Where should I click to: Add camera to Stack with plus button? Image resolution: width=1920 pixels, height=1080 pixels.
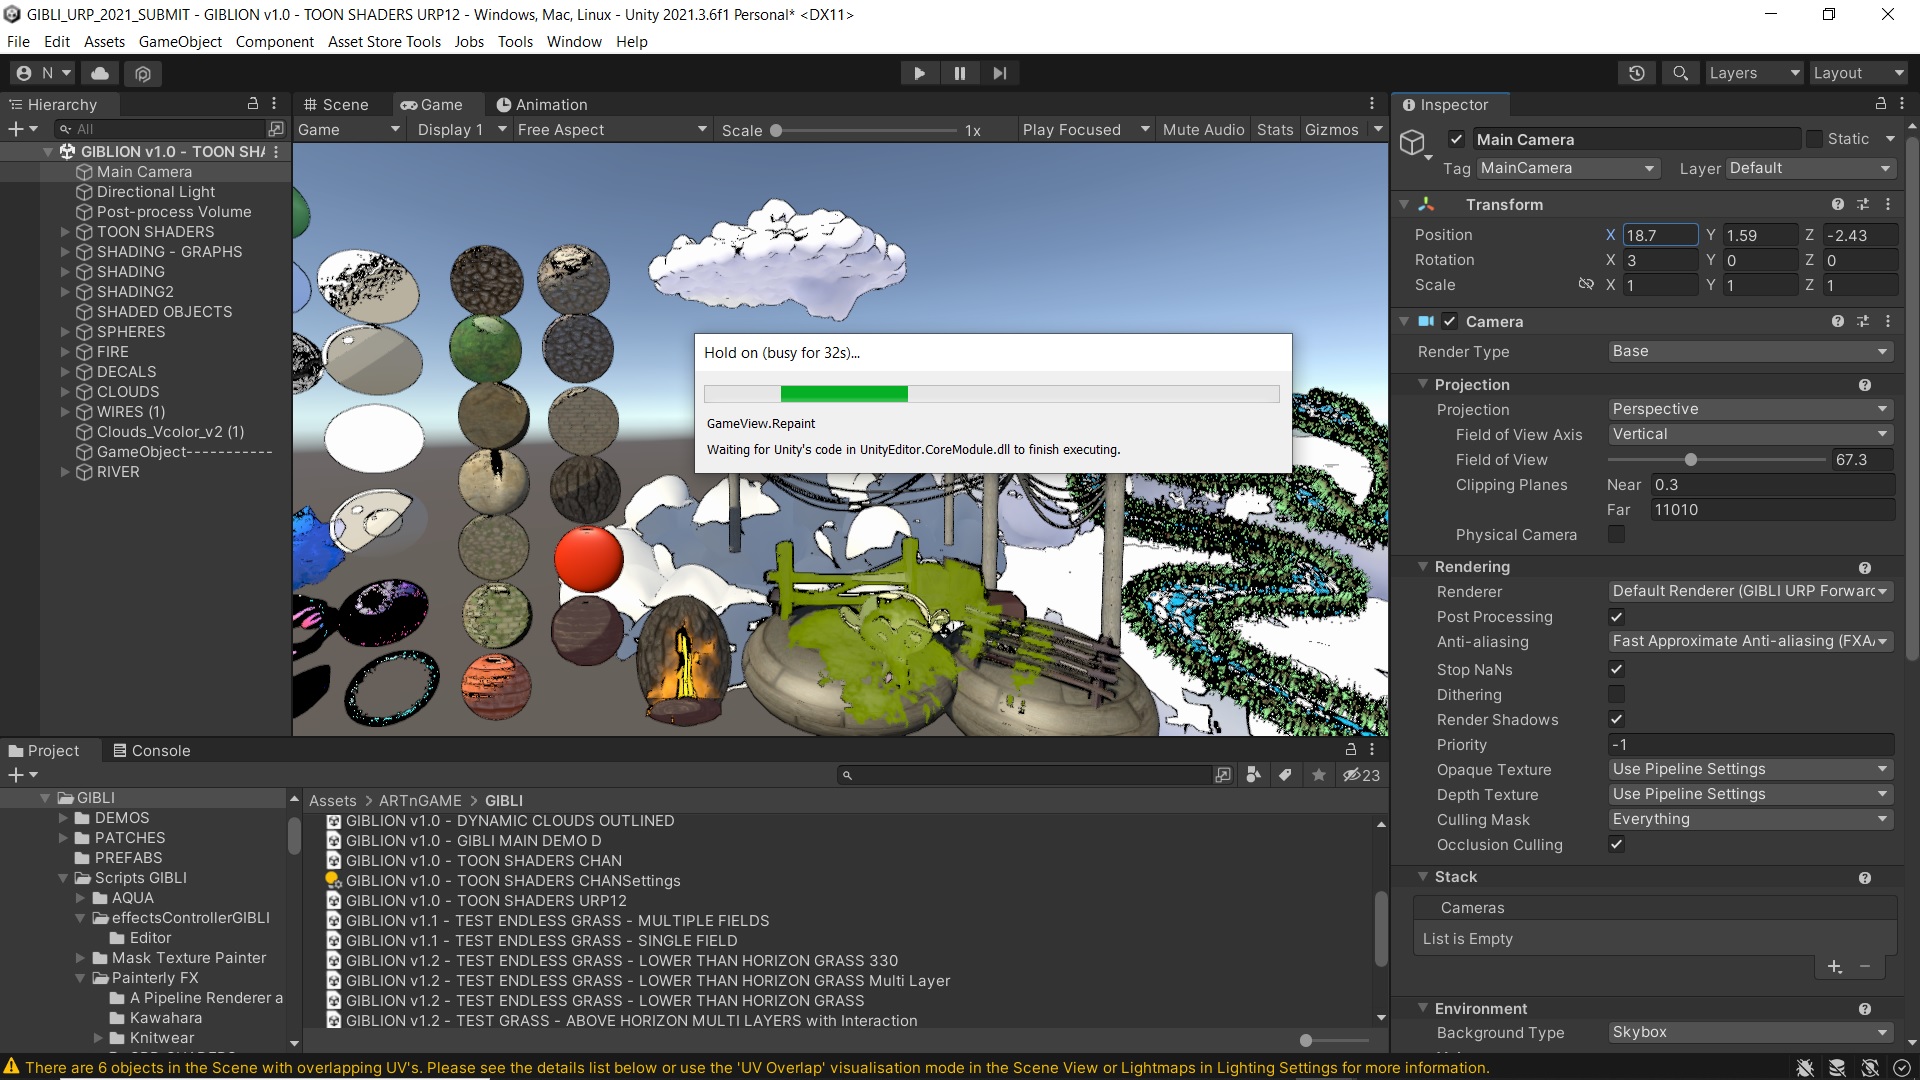(1835, 967)
